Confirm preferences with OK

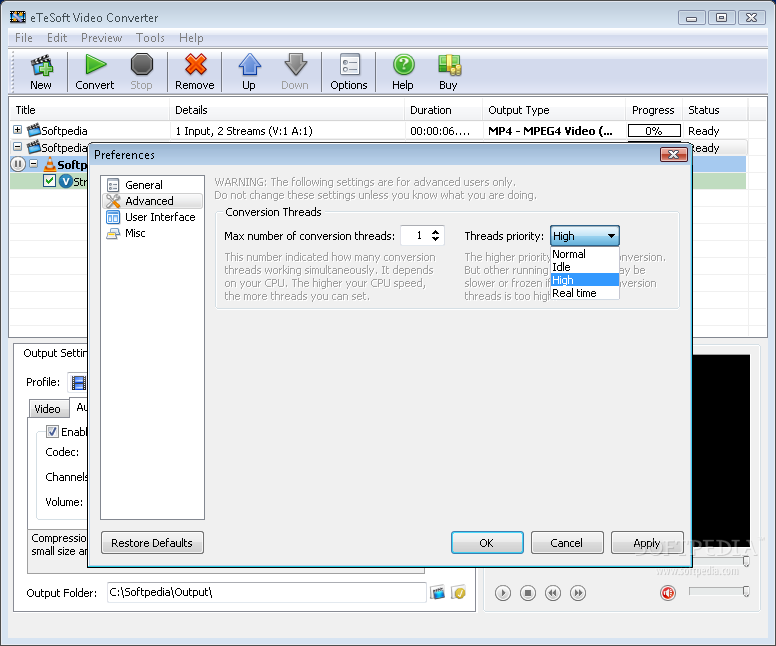point(487,543)
